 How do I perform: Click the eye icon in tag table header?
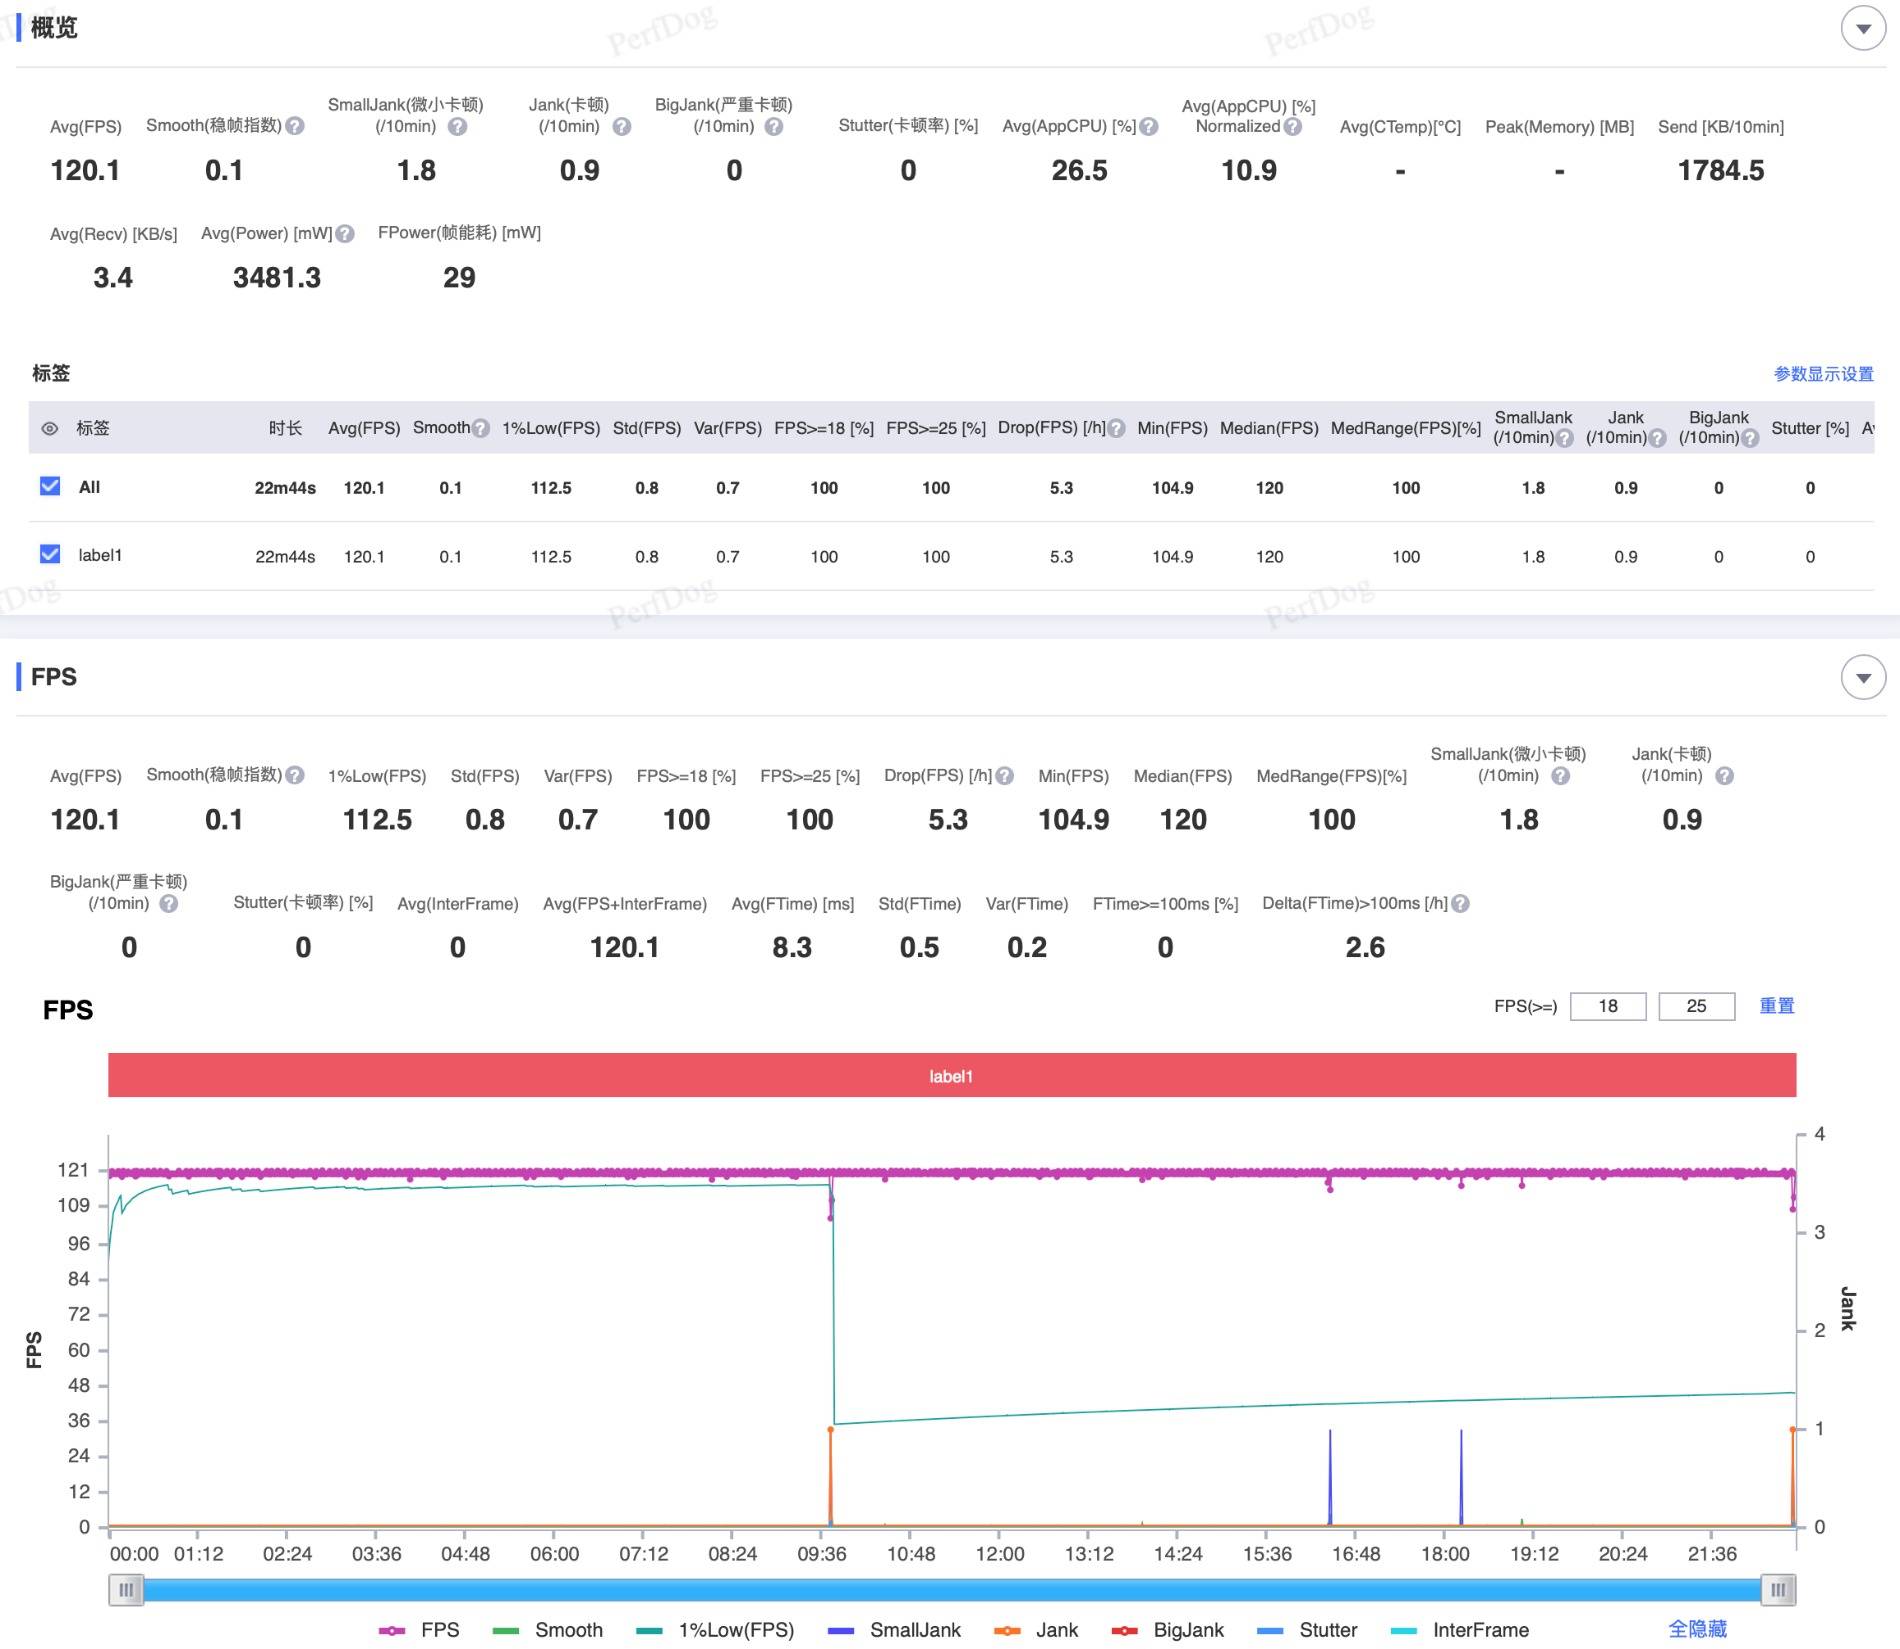click(49, 429)
